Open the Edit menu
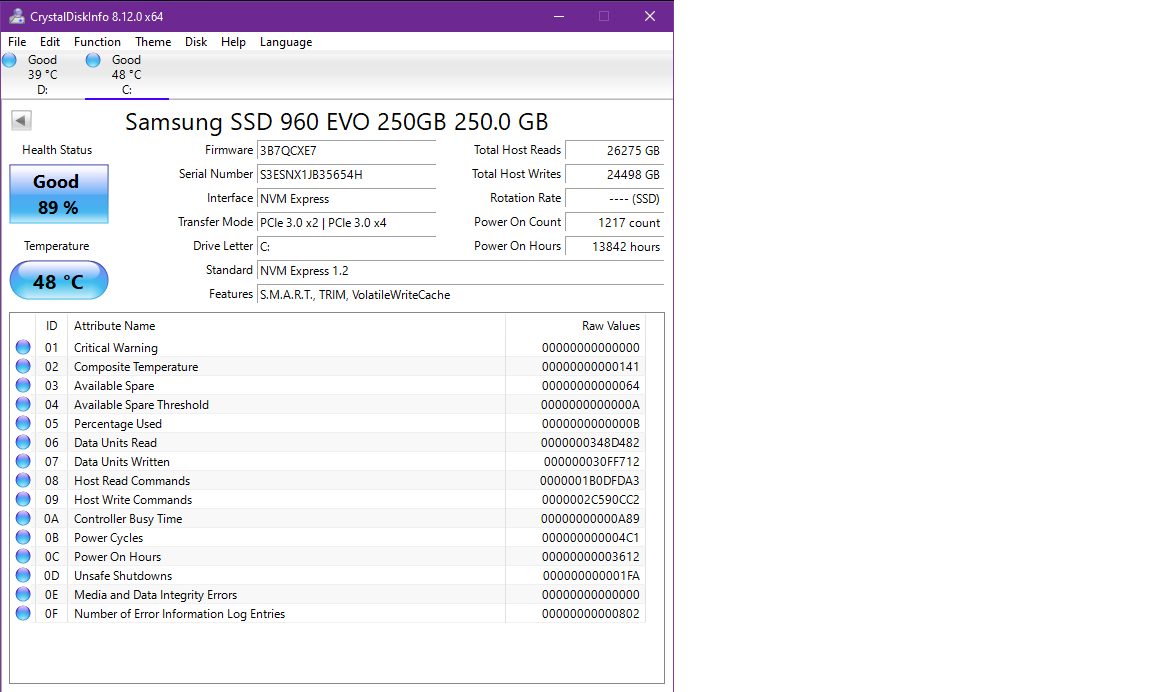Viewport: 1152px width, 692px height. coord(50,42)
